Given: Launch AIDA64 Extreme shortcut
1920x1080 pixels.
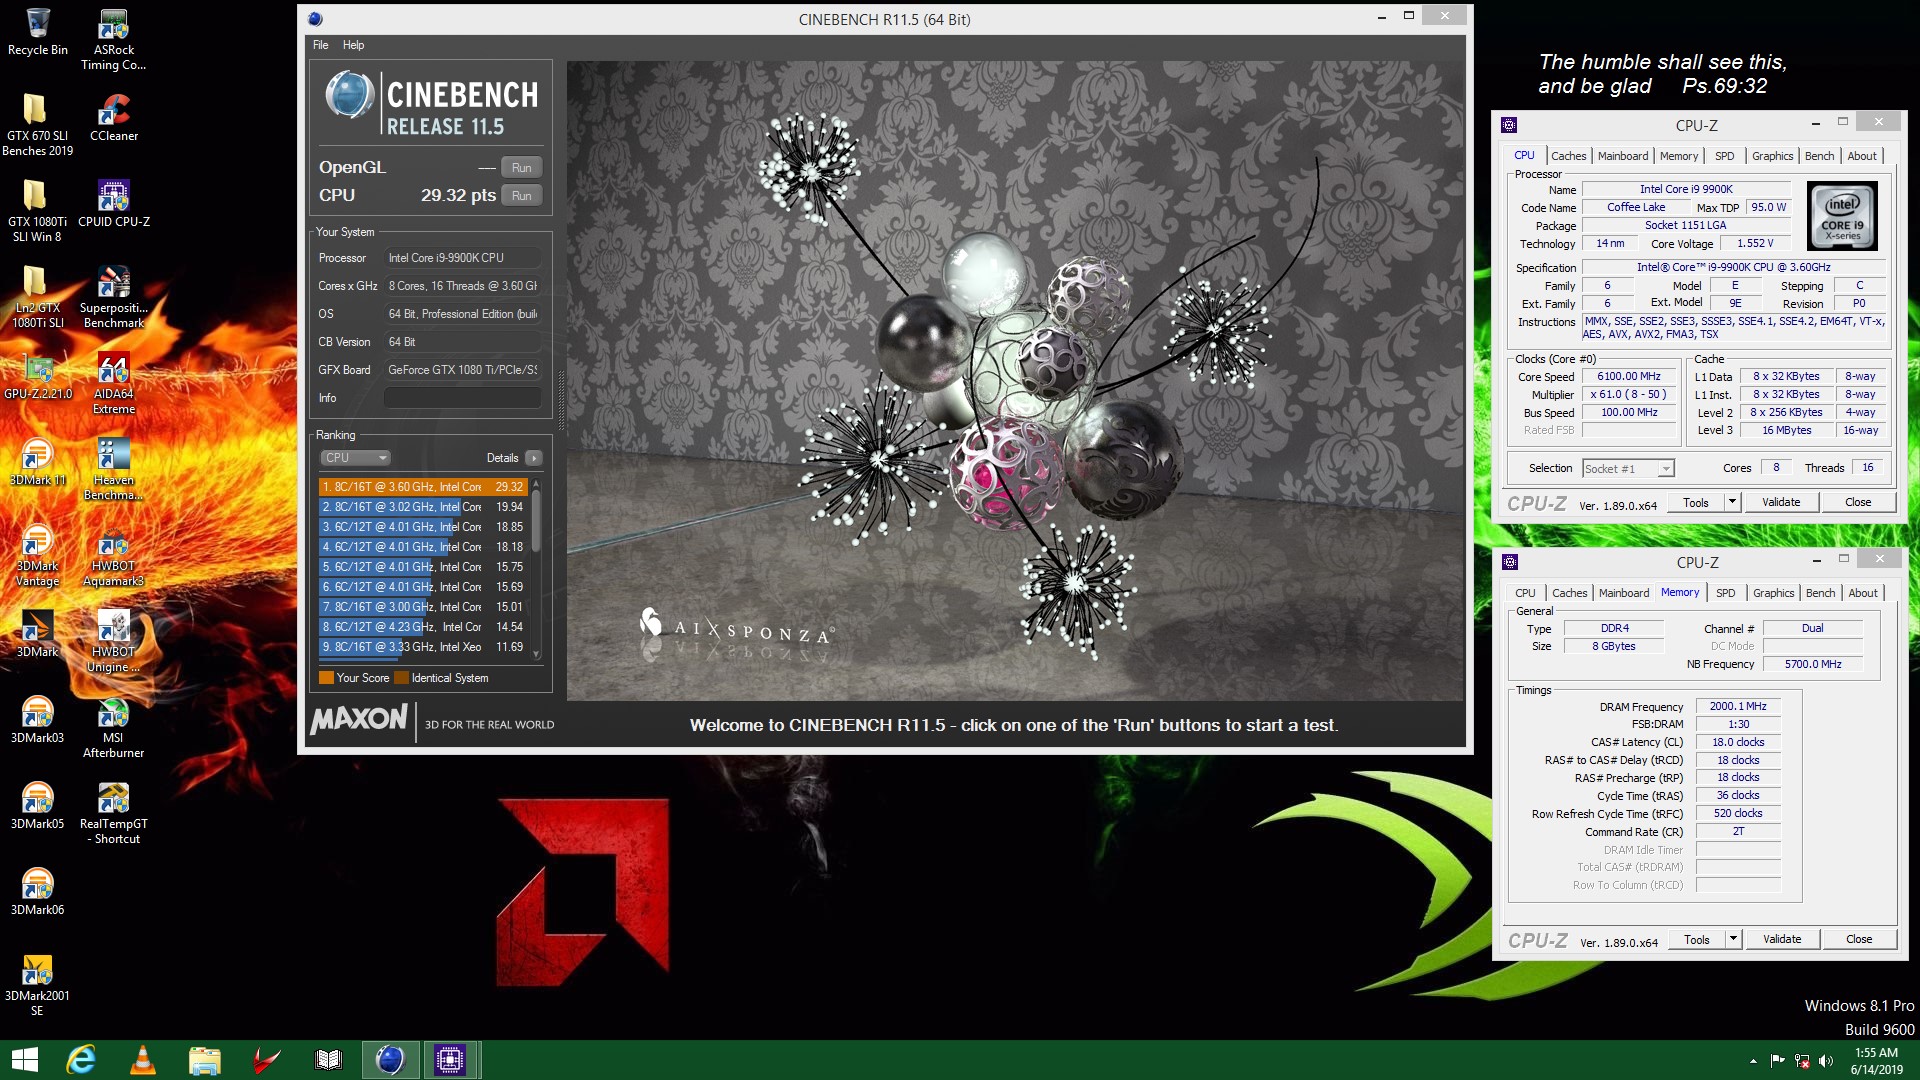Looking at the screenshot, I should [x=113, y=383].
